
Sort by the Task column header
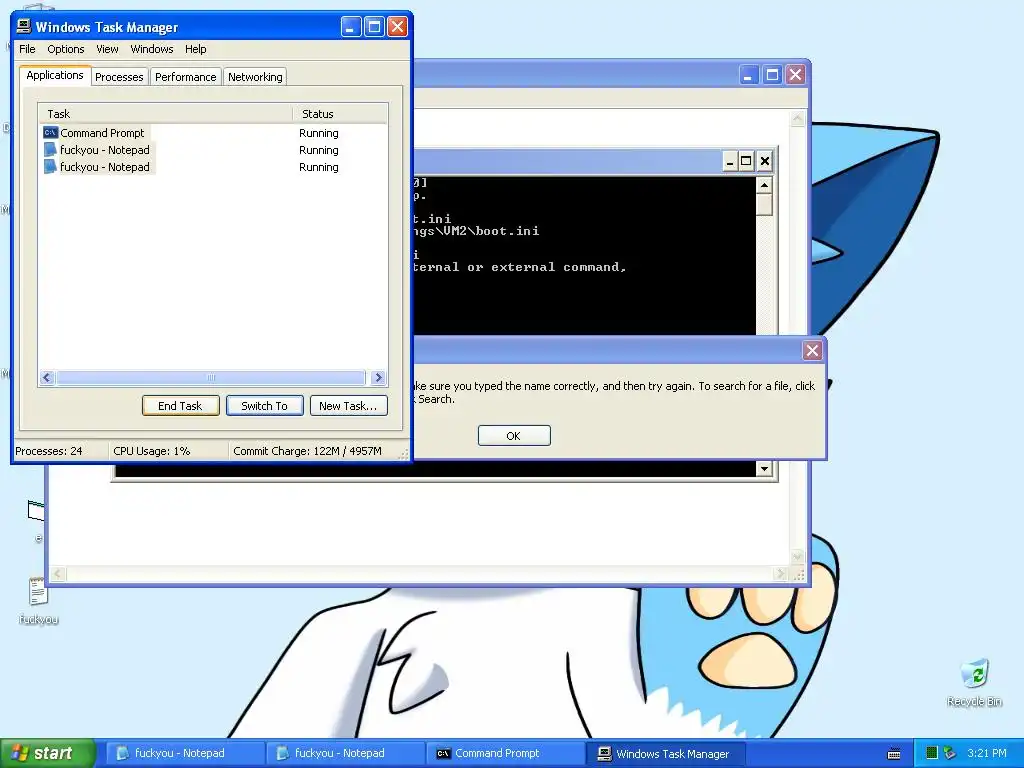click(x=165, y=114)
